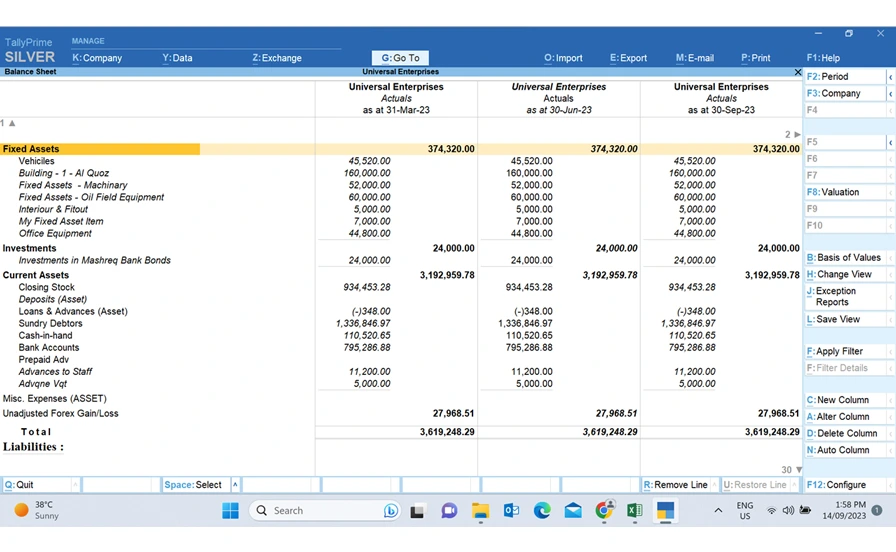Open the Z: Exchange menu

277,58
